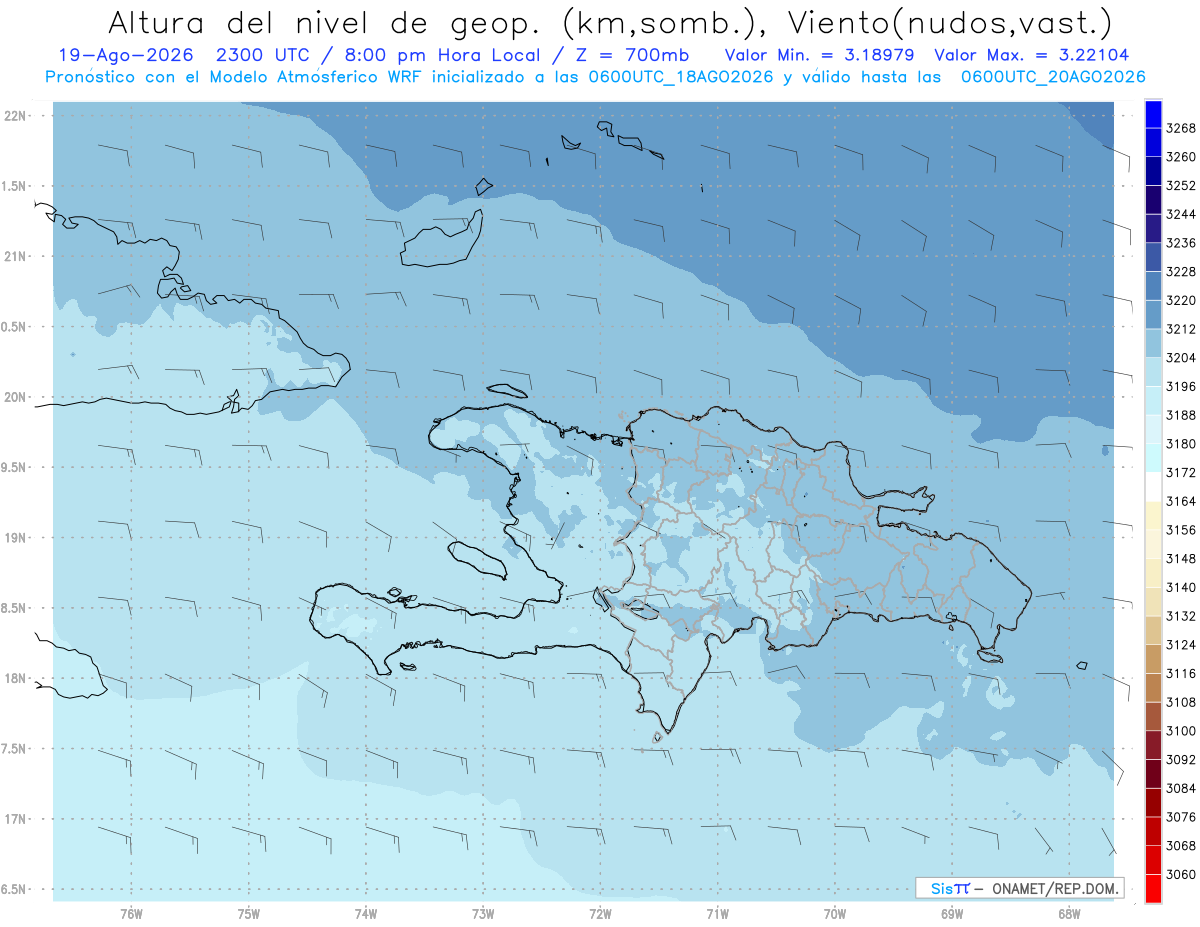Screen dimensions: 1200x927
Task: Click the brightest blue swatch atop the legend
Action: pyautogui.click(x=1153, y=114)
